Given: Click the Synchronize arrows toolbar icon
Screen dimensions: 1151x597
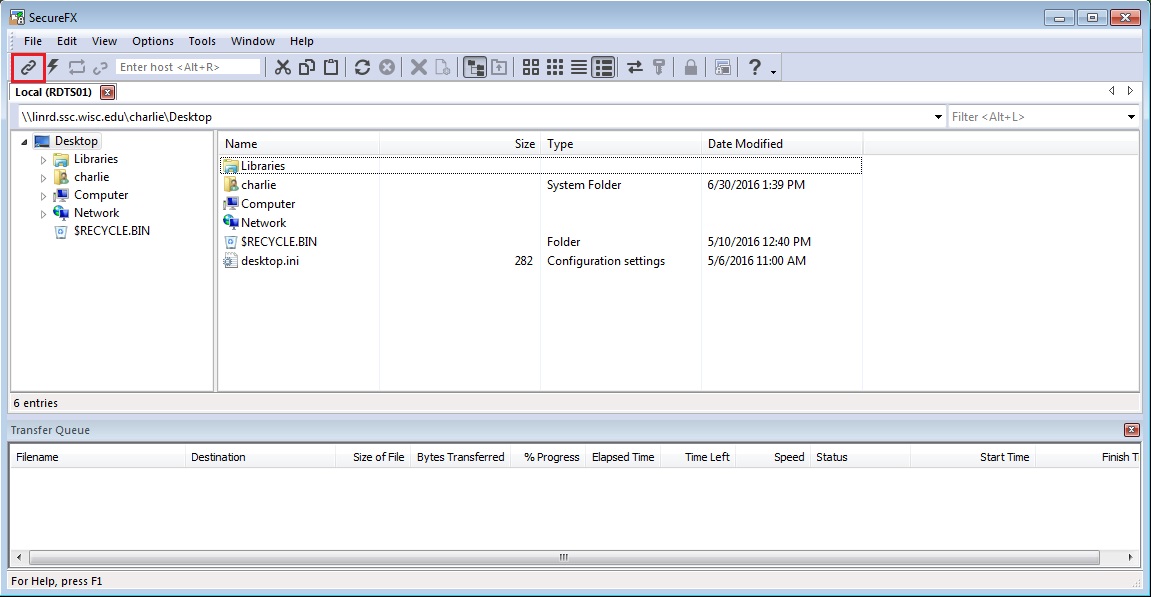Looking at the screenshot, I should 635,68.
